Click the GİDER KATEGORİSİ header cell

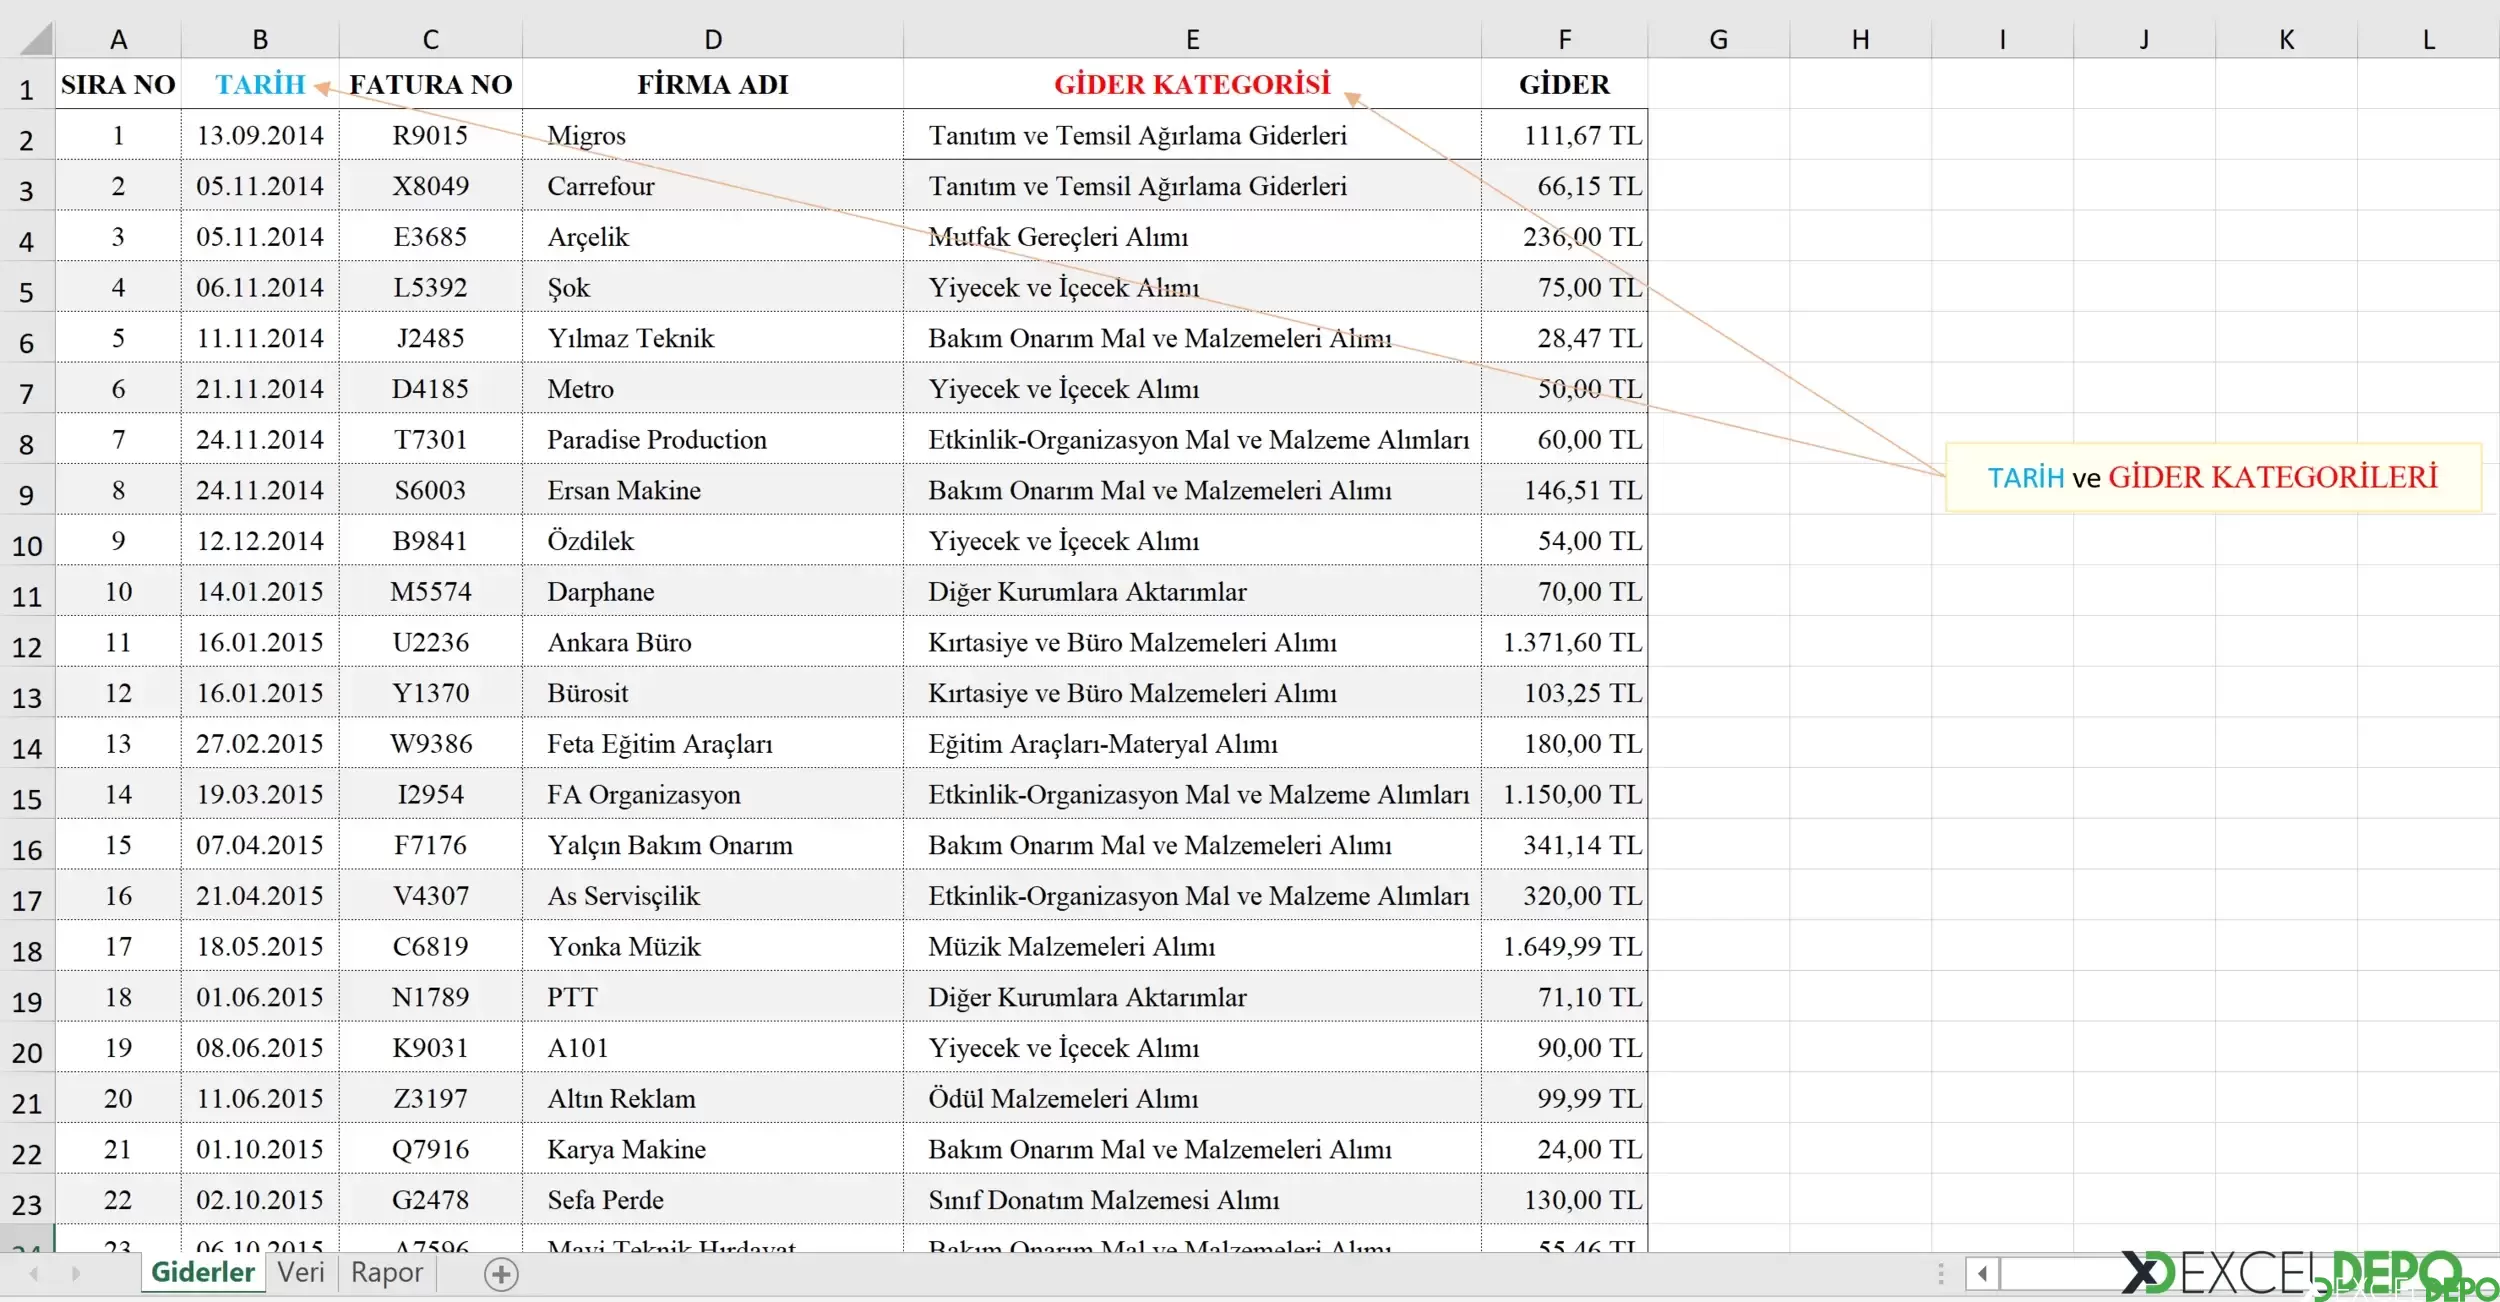[1192, 84]
